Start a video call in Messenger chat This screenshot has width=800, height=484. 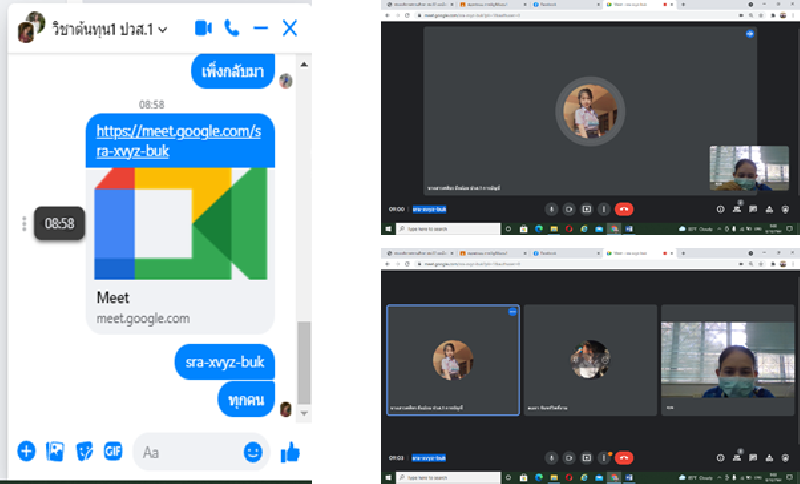[x=204, y=28]
